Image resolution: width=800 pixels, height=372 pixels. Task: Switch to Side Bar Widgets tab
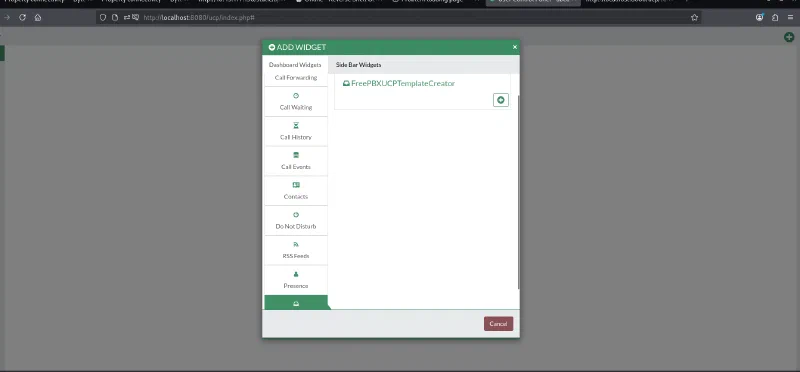tap(358, 65)
